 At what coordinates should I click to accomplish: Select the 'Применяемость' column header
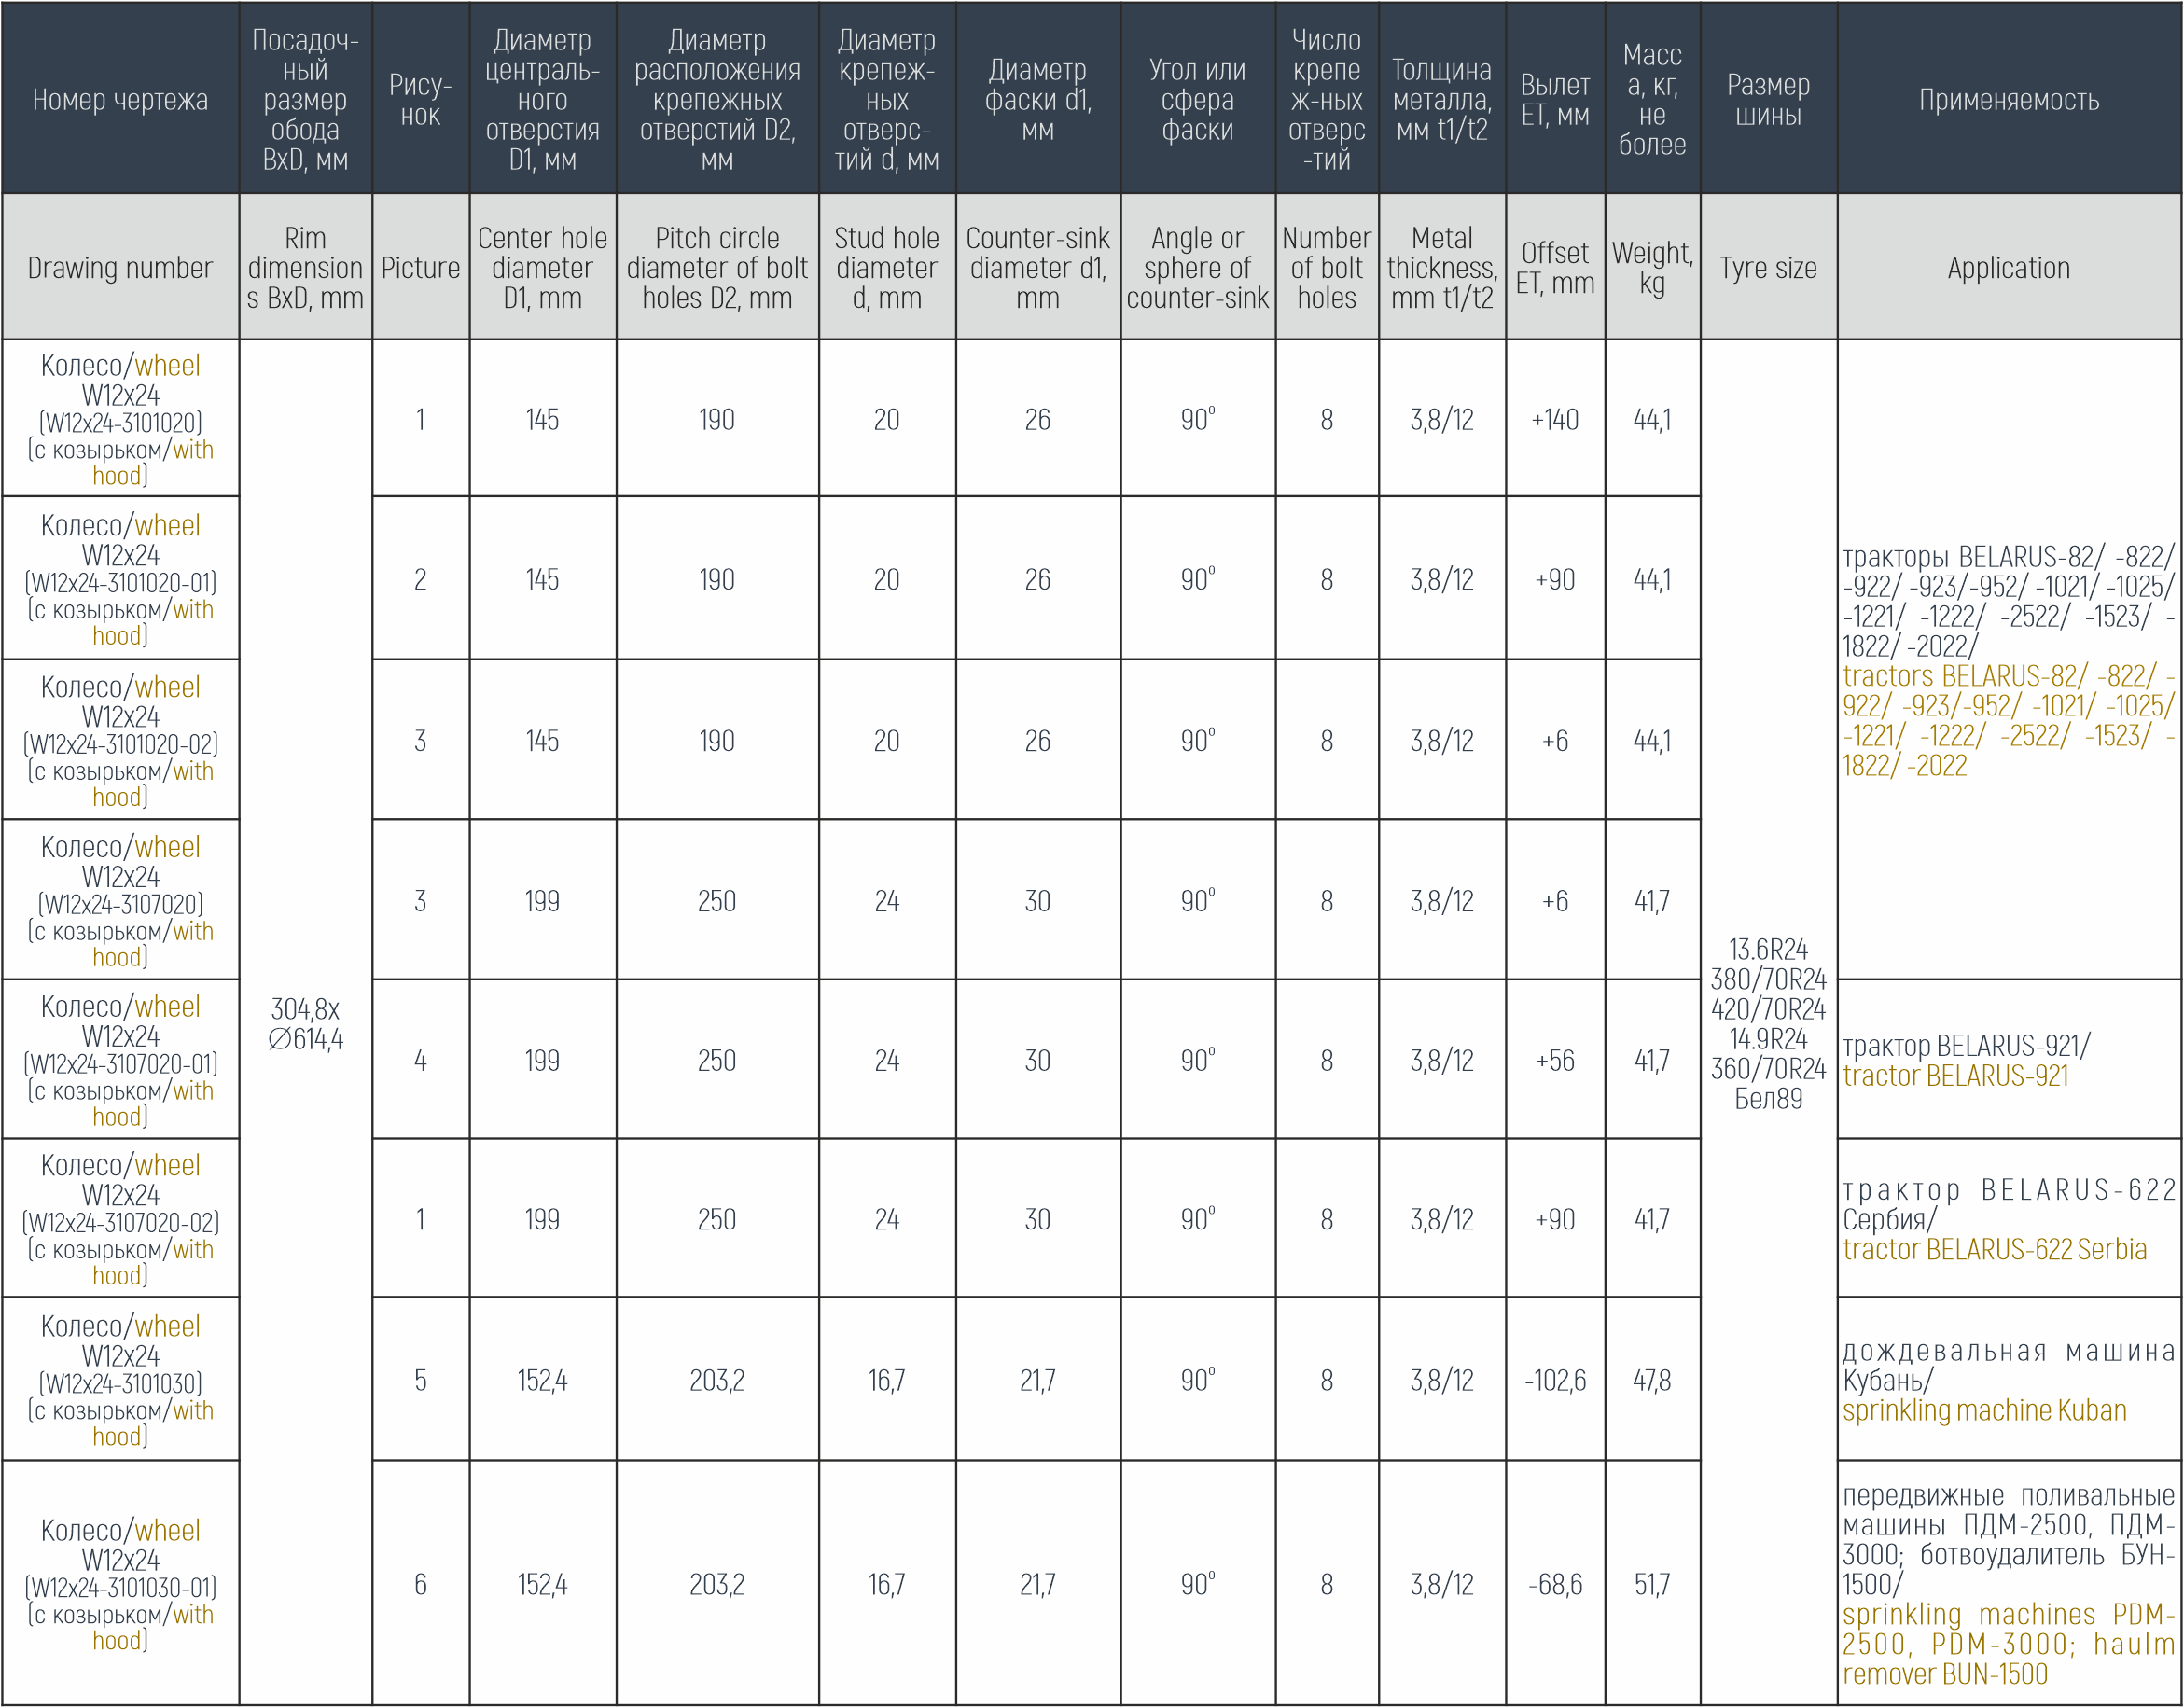[2008, 100]
